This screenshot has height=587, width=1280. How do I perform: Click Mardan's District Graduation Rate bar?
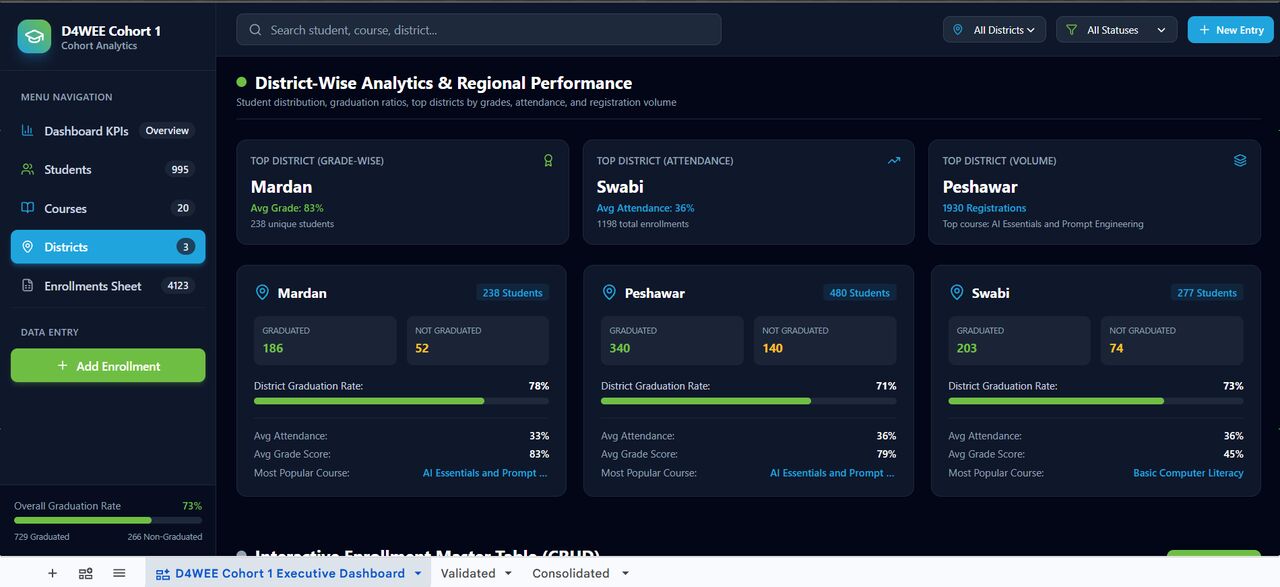coord(401,401)
